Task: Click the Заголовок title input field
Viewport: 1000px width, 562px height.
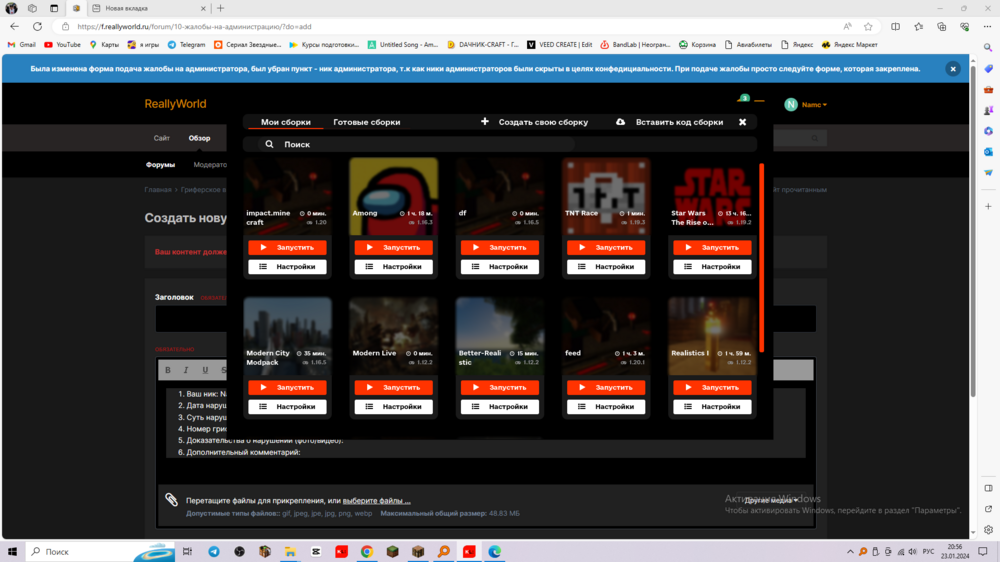Action: pos(485,319)
